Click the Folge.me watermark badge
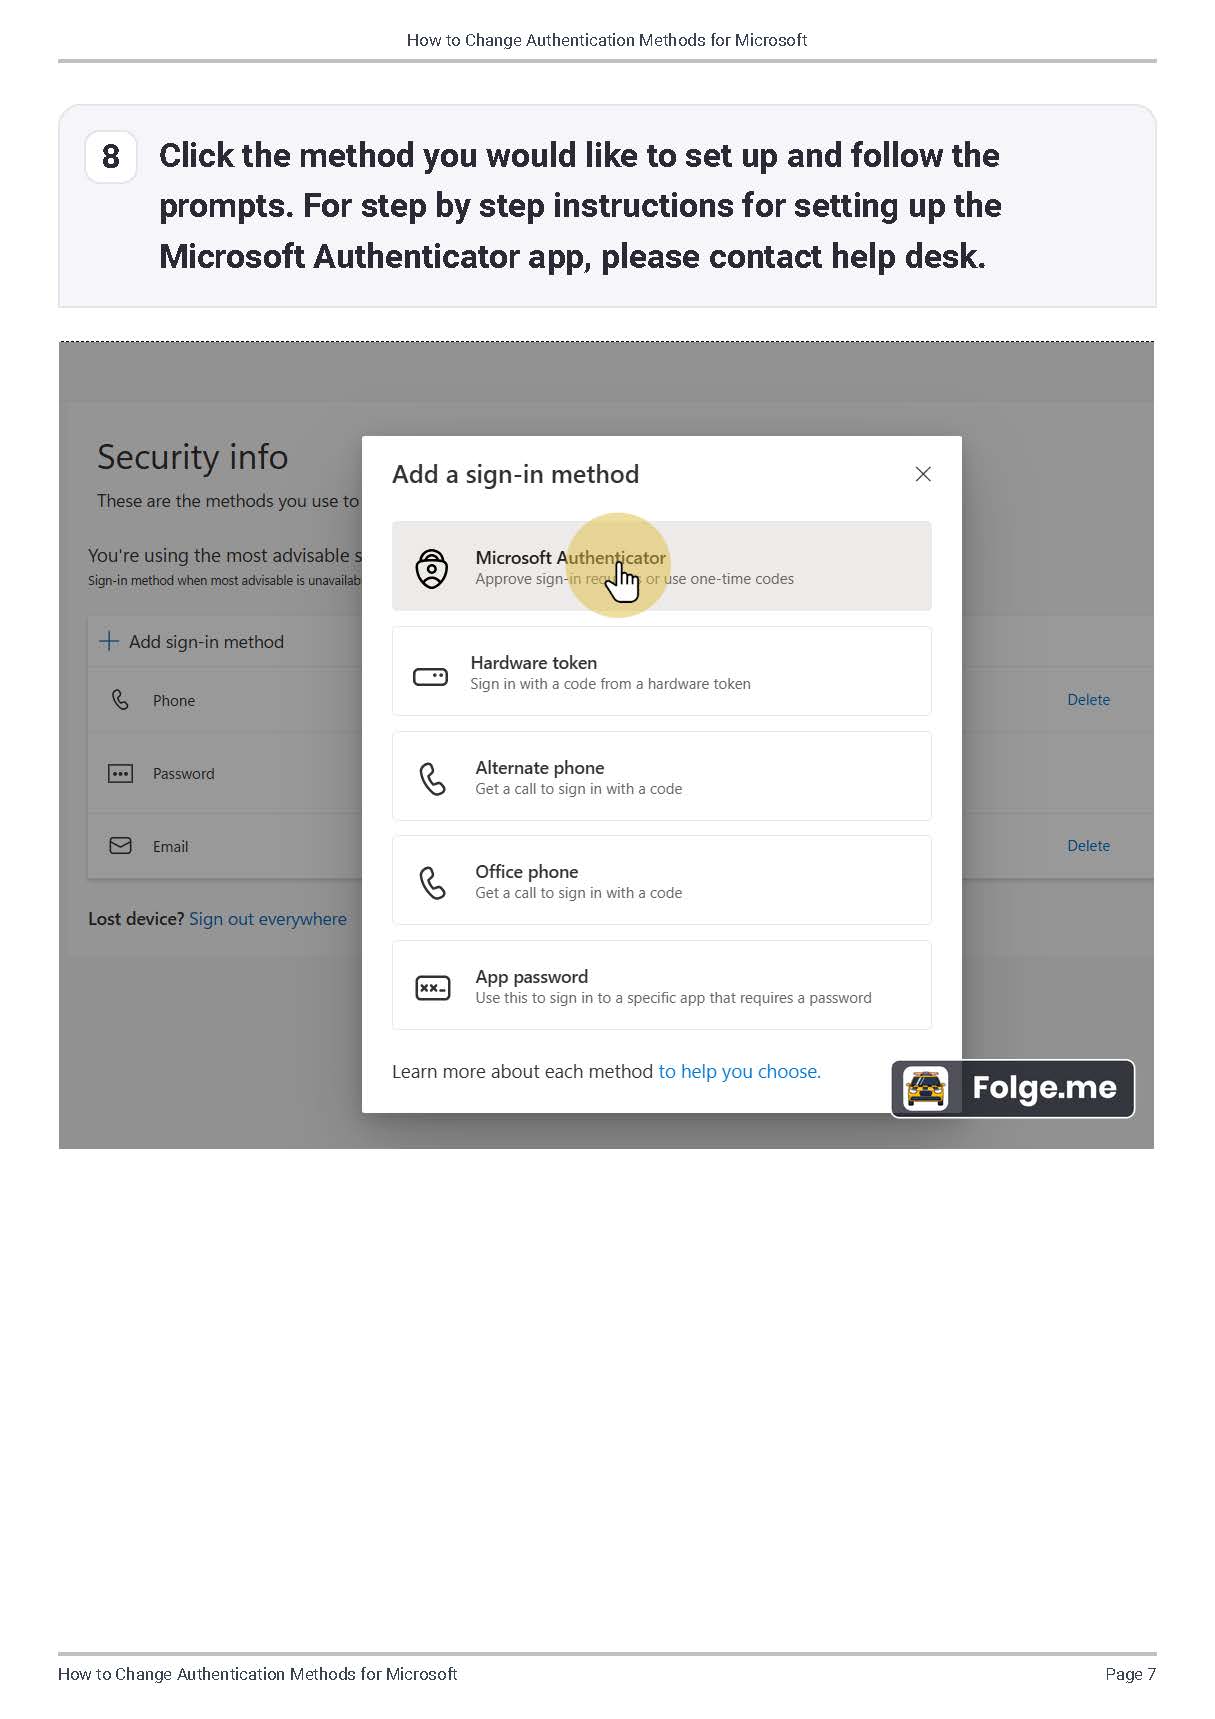 pos(1012,1088)
